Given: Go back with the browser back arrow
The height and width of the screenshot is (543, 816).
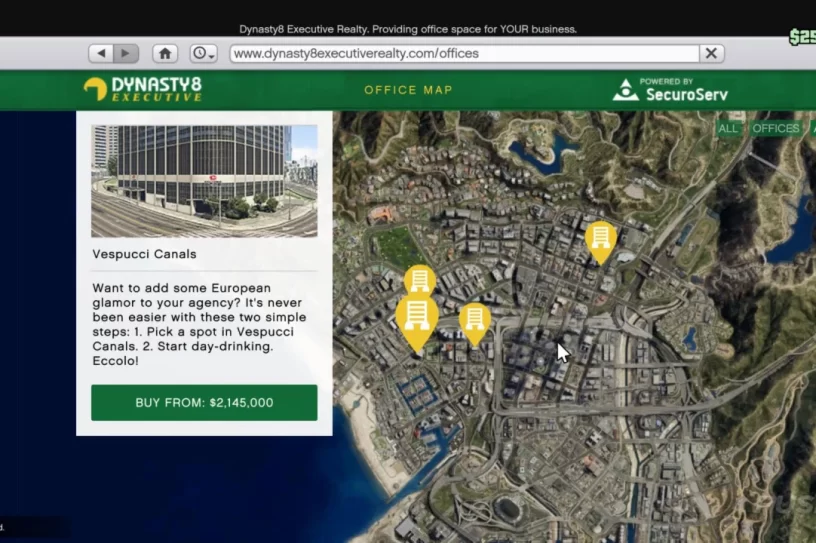Looking at the screenshot, I should tap(101, 53).
